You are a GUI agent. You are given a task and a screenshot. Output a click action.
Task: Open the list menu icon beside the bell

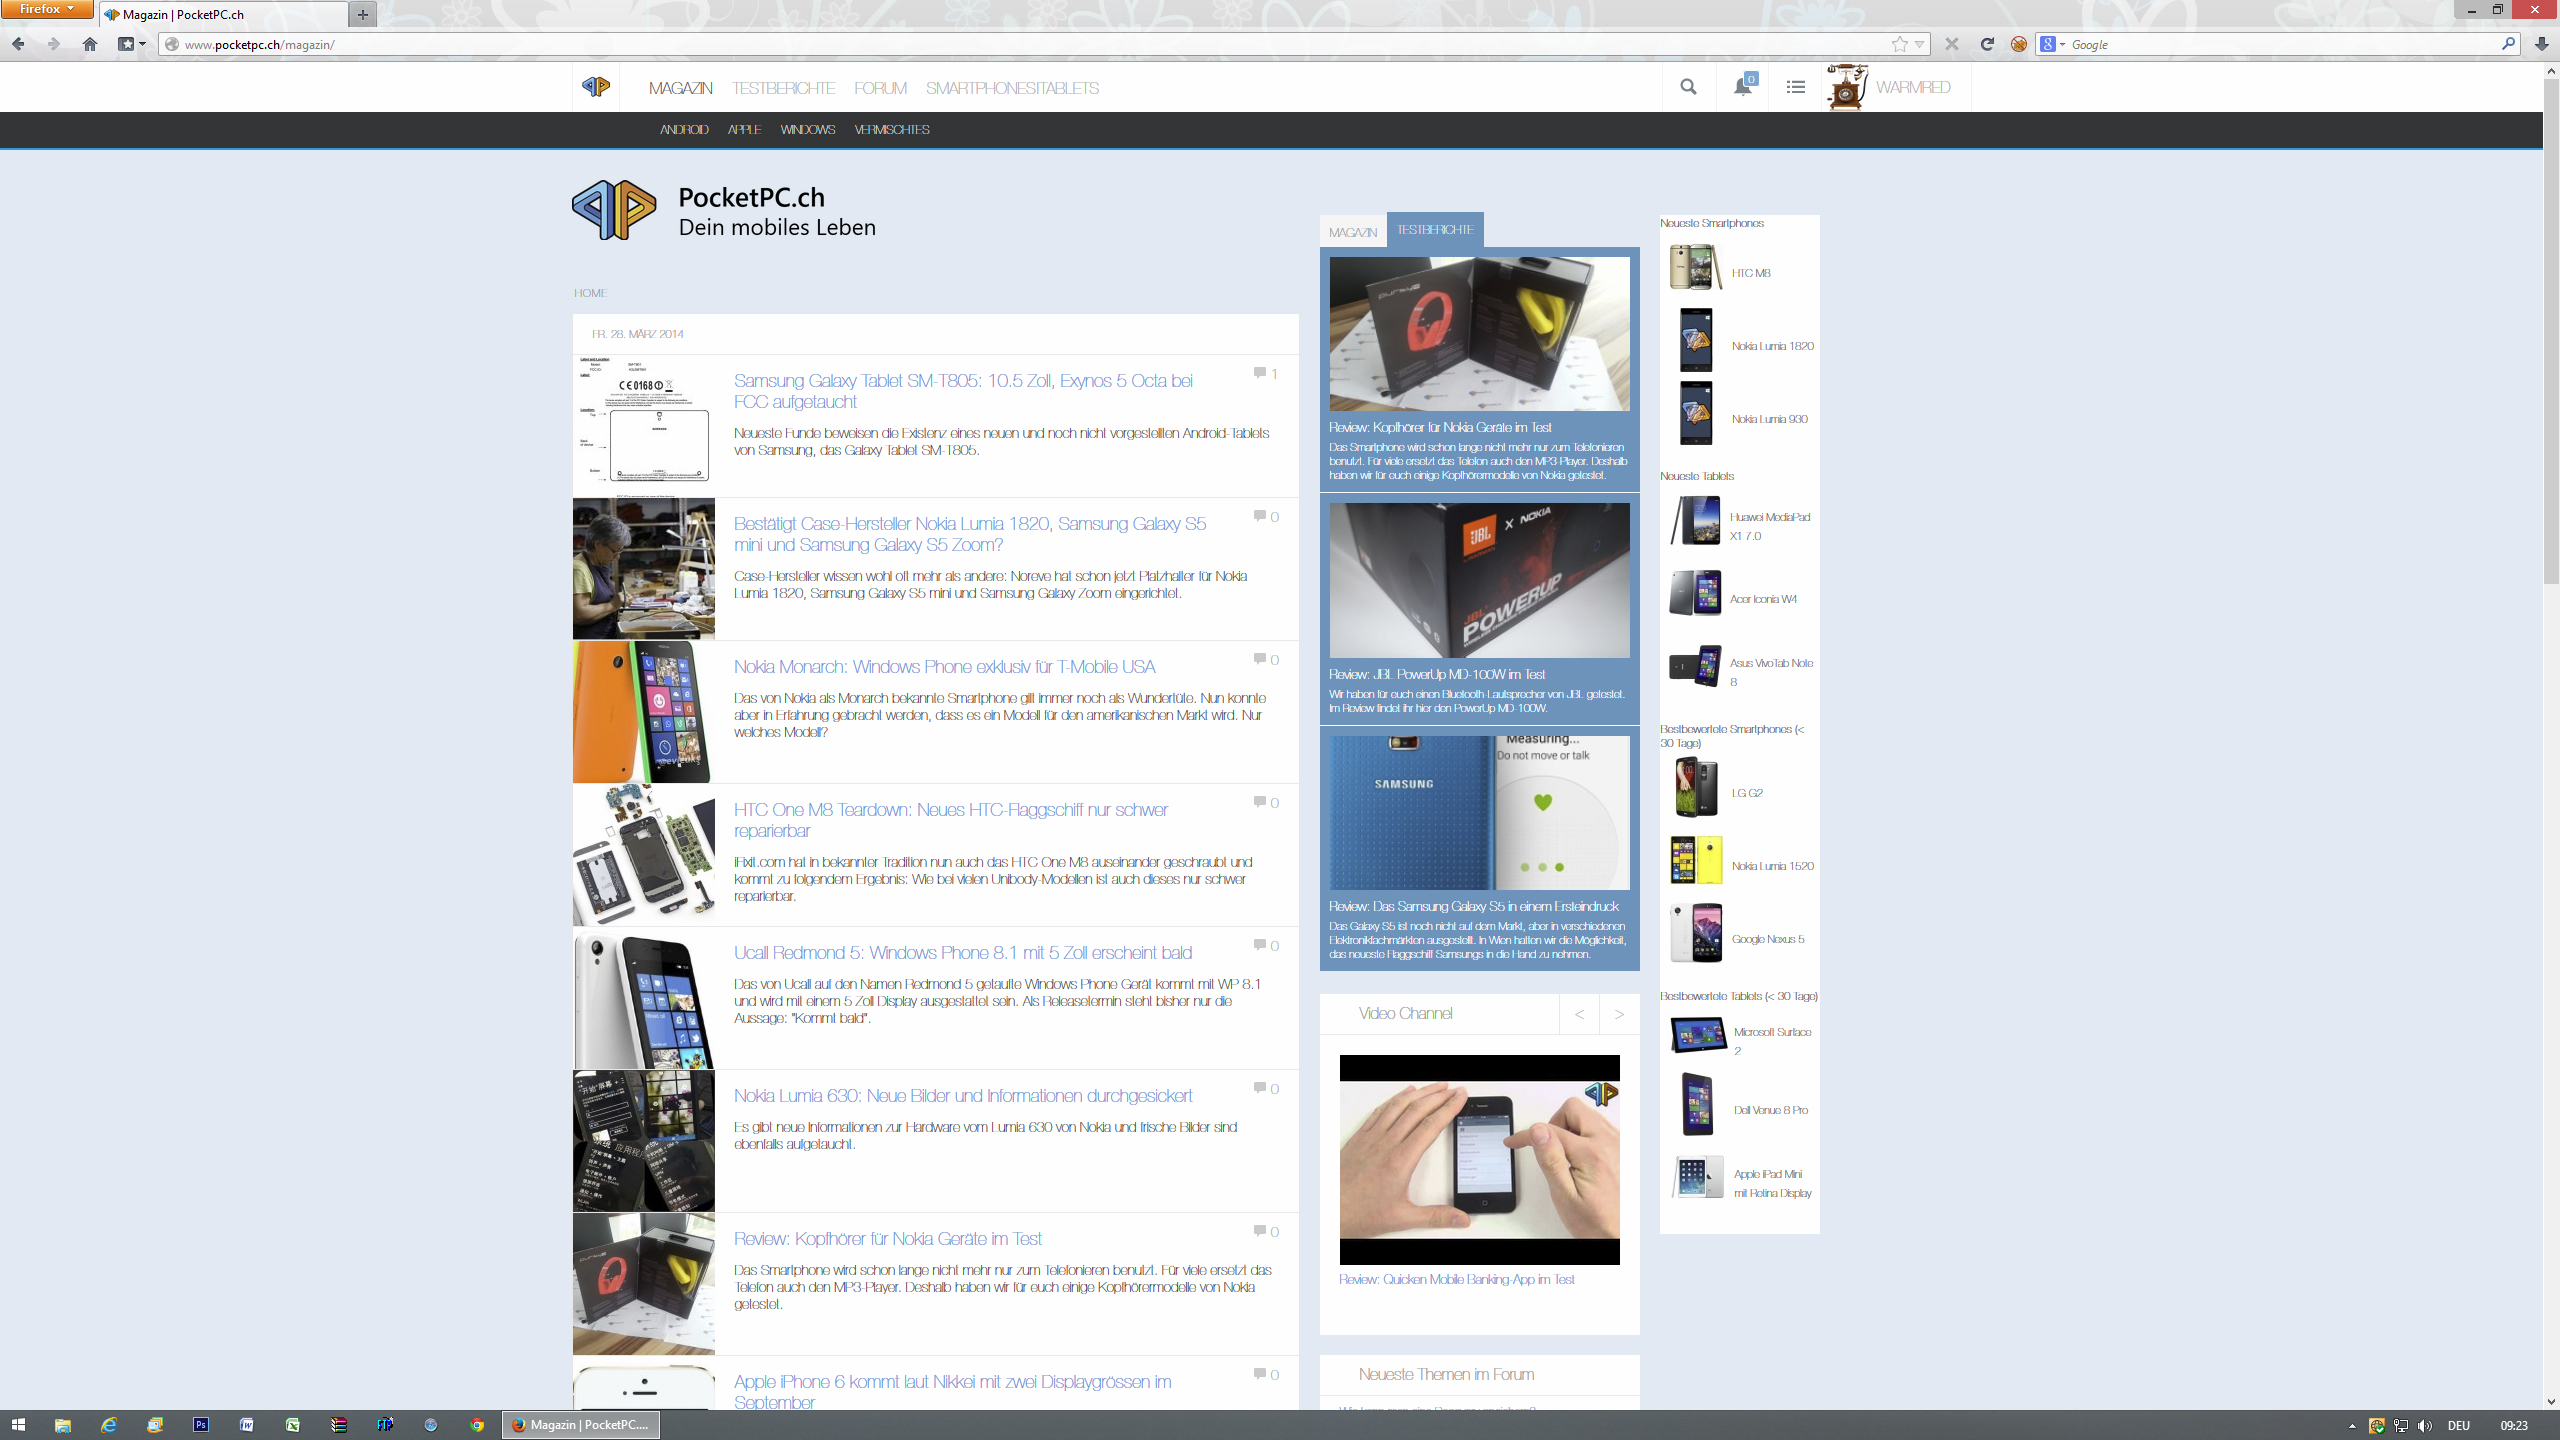coord(1796,87)
